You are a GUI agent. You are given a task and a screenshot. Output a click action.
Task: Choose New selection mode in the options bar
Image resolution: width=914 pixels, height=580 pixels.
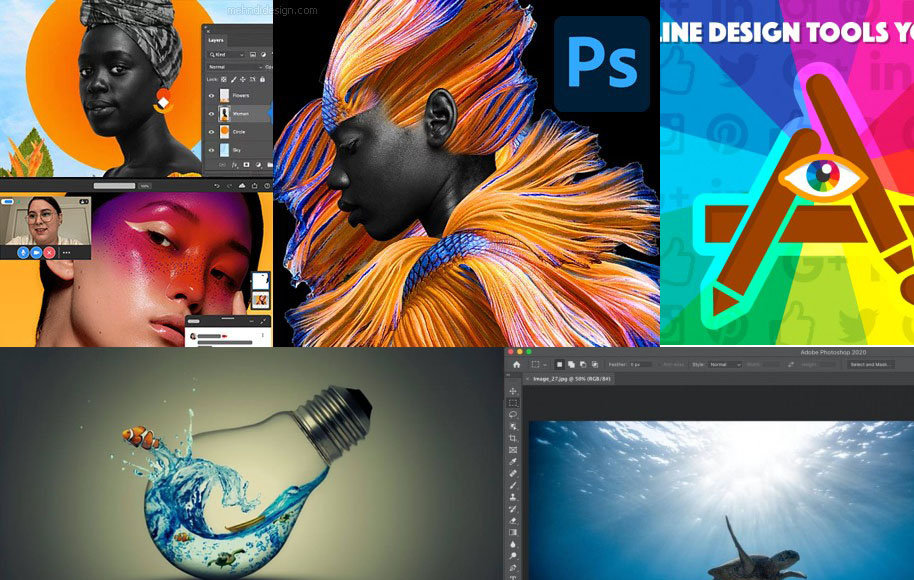point(559,364)
